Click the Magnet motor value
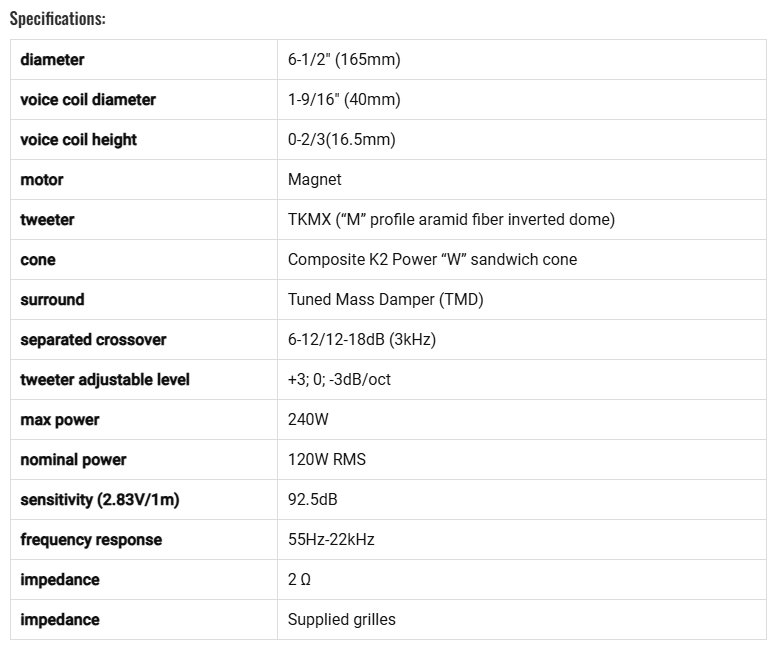 coord(314,180)
